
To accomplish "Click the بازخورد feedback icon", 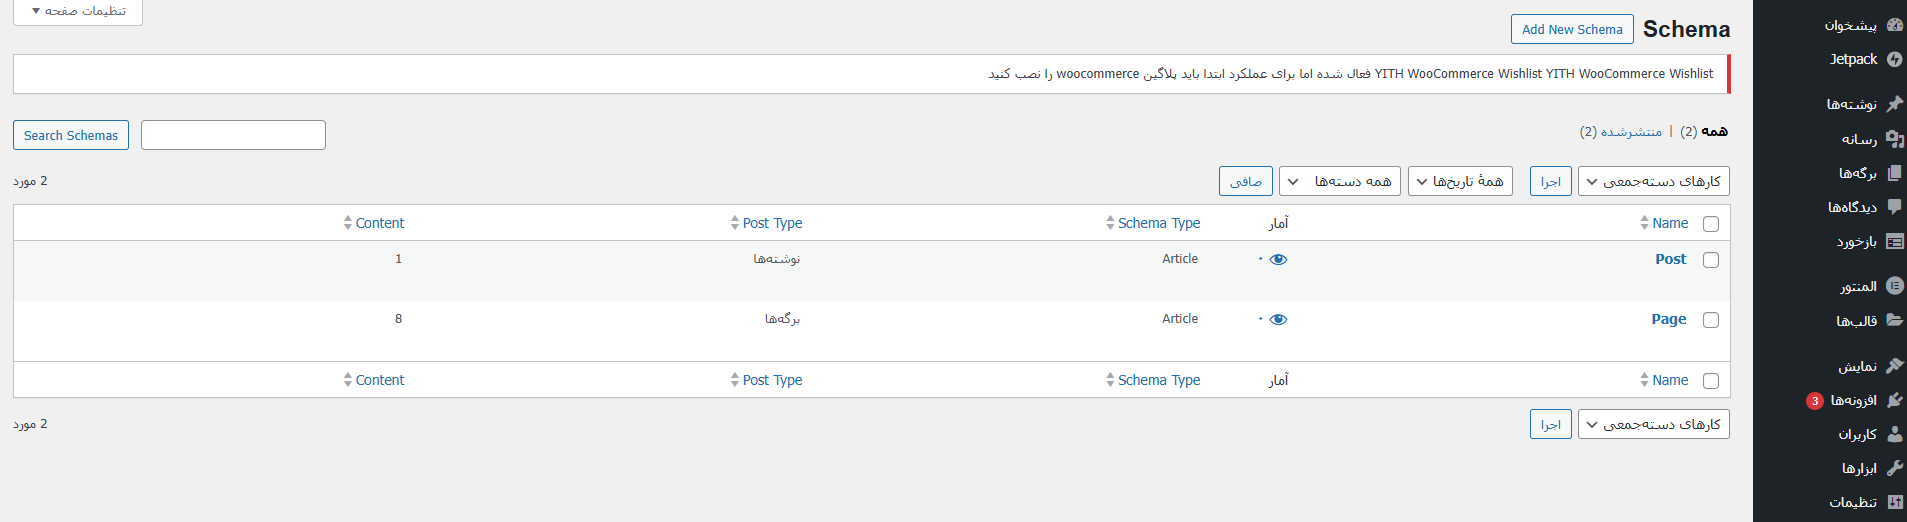I will (x=1894, y=241).
